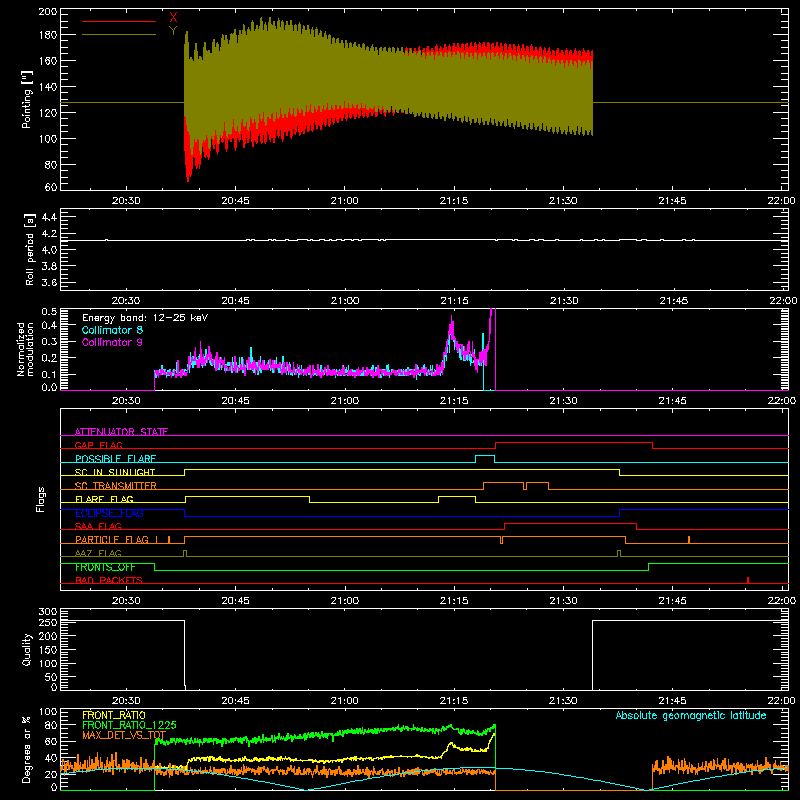Click the Pointing axis label
The height and width of the screenshot is (800, 800).
coord(27,100)
